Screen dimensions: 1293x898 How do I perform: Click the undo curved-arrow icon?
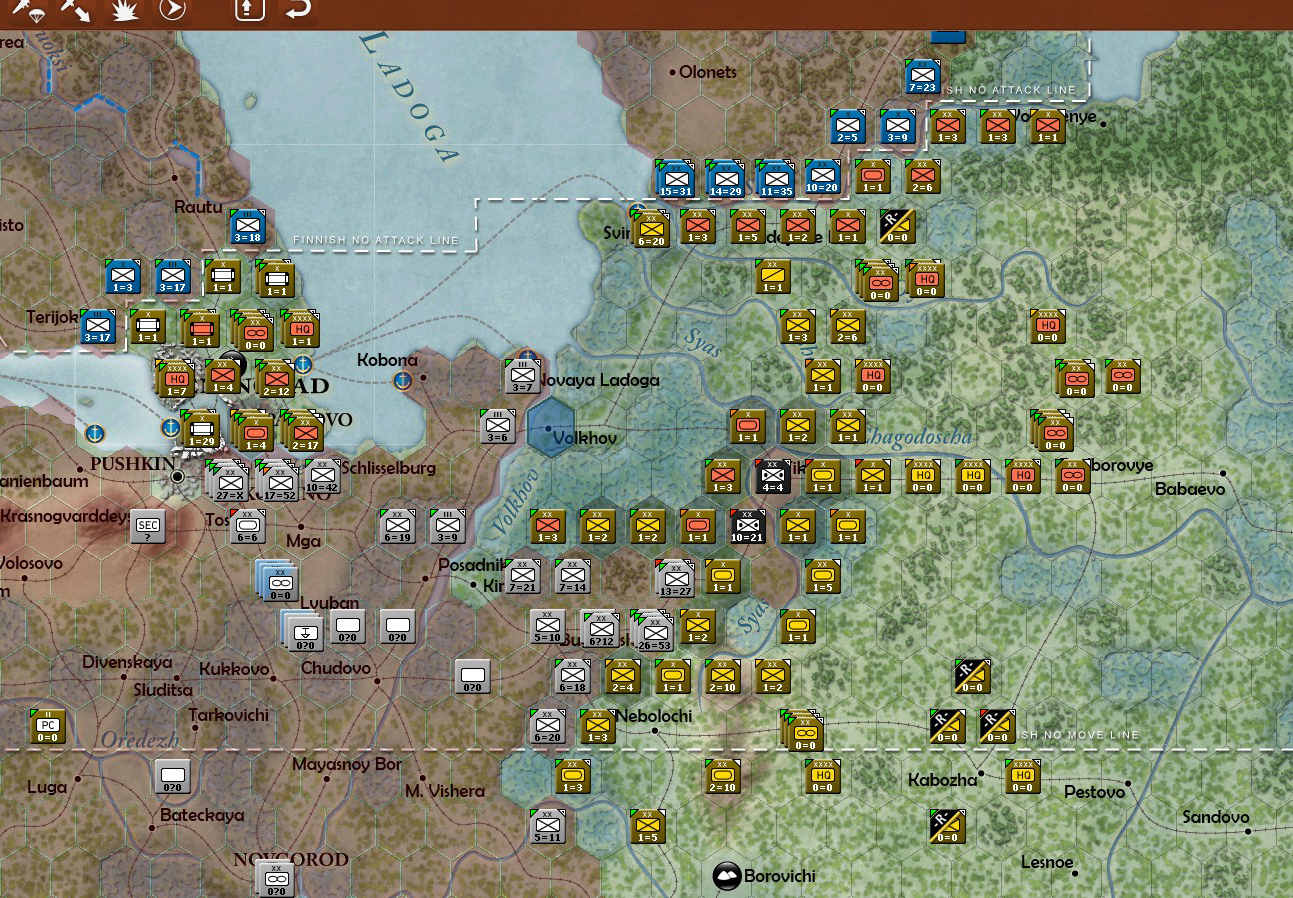click(297, 9)
